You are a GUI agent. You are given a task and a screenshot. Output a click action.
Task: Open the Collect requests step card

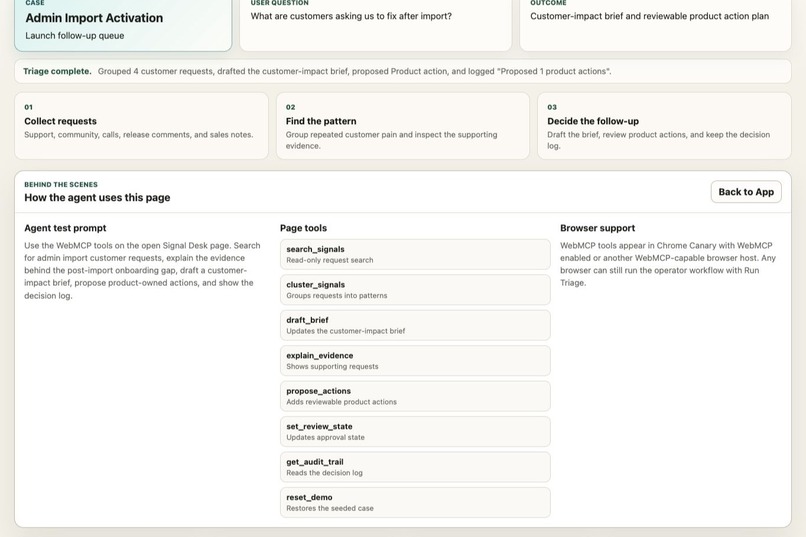pyautogui.click(x=141, y=126)
